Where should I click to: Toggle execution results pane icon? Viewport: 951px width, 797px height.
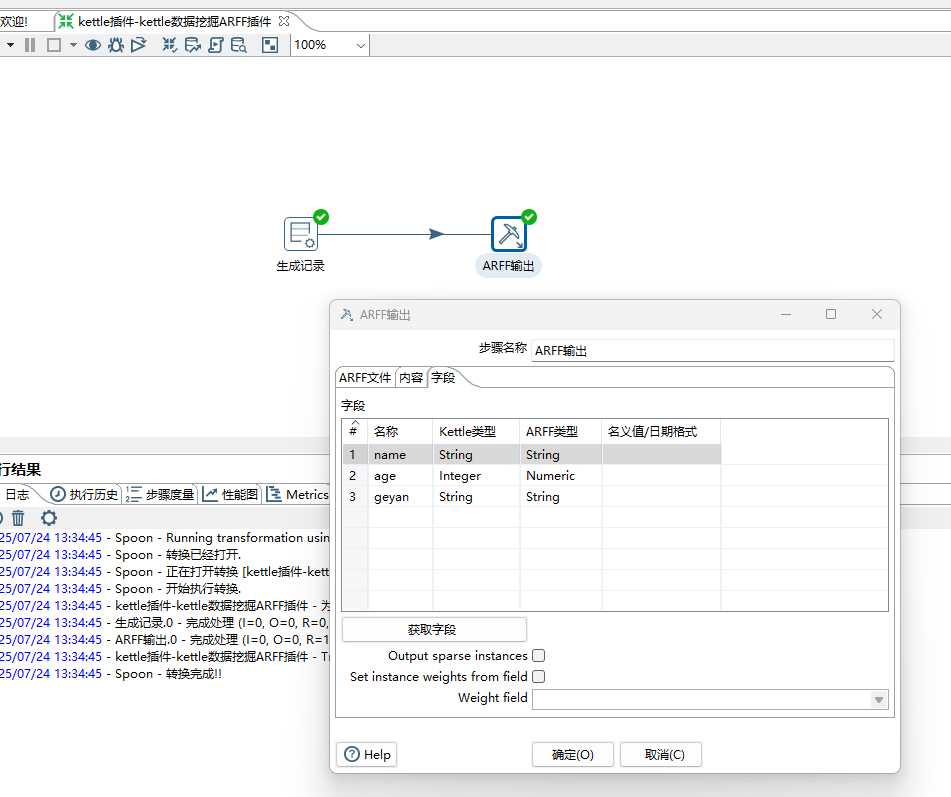(270, 45)
